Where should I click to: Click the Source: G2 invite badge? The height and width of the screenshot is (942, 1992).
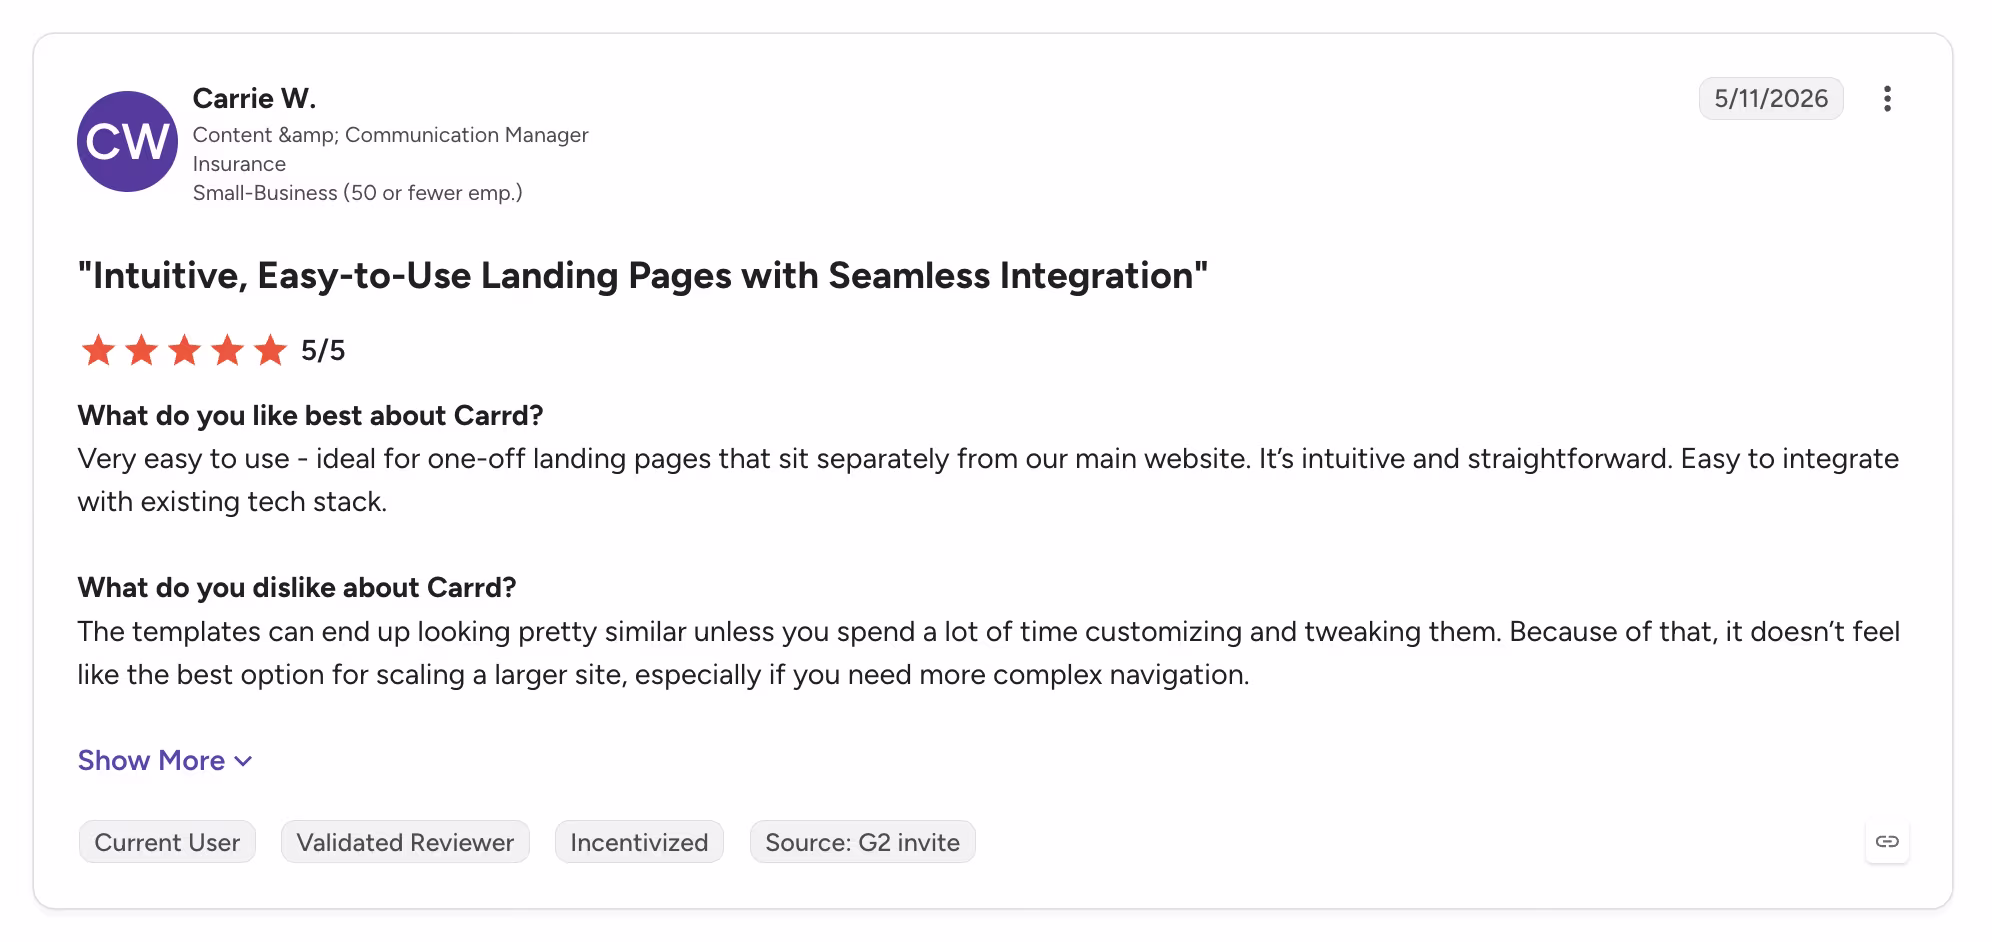click(862, 842)
